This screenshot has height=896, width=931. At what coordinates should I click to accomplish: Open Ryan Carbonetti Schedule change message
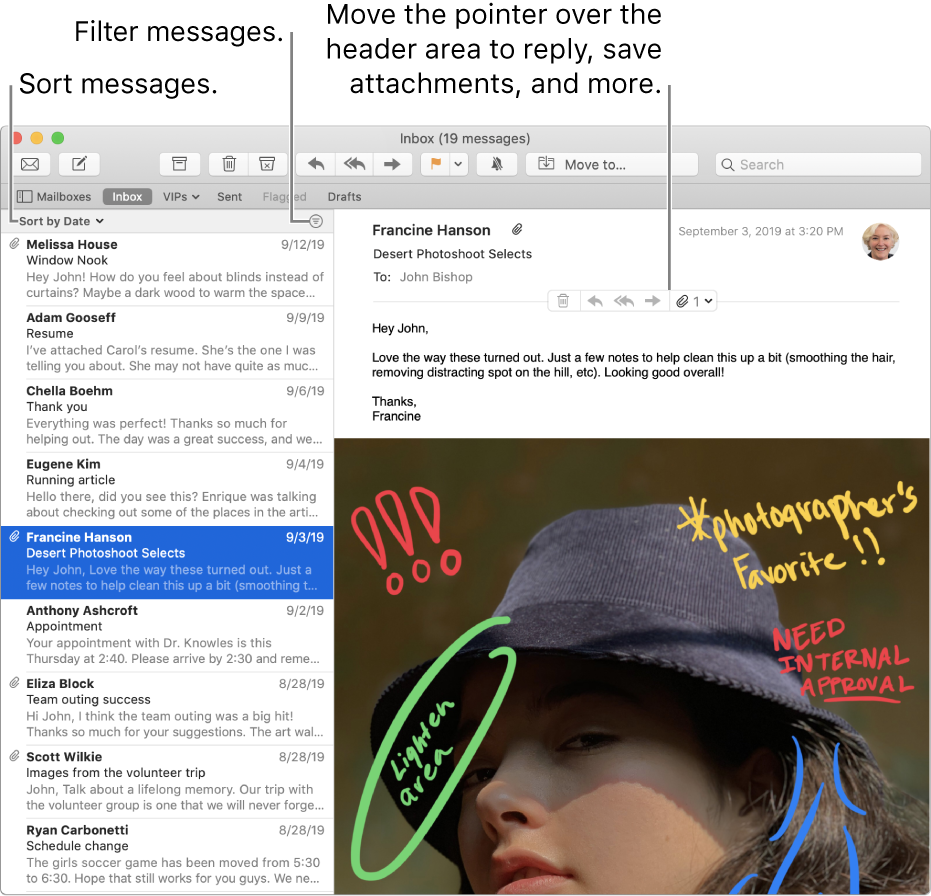coord(167,854)
